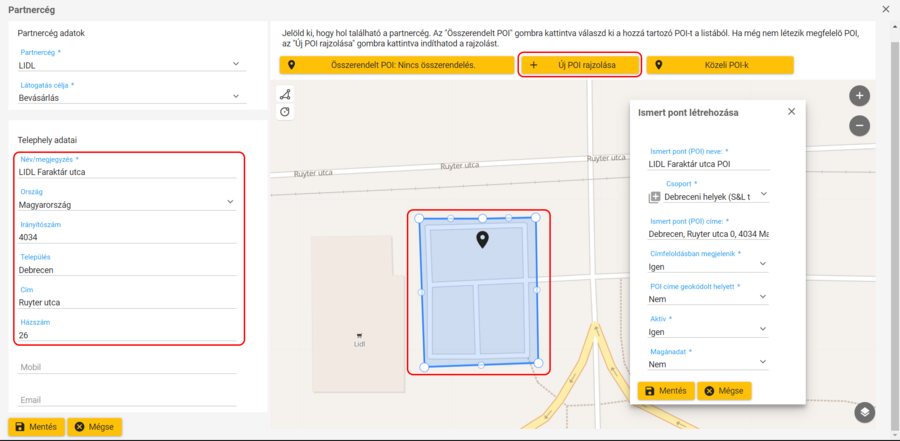Close the Ismert pont létrehozása dialog
Screen dimensions: 900x441
[791, 111]
